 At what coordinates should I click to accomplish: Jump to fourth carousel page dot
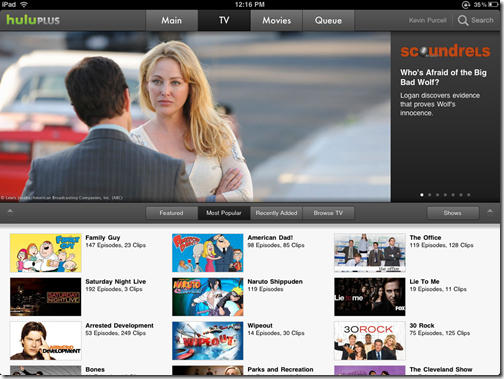click(x=445, y=195)
